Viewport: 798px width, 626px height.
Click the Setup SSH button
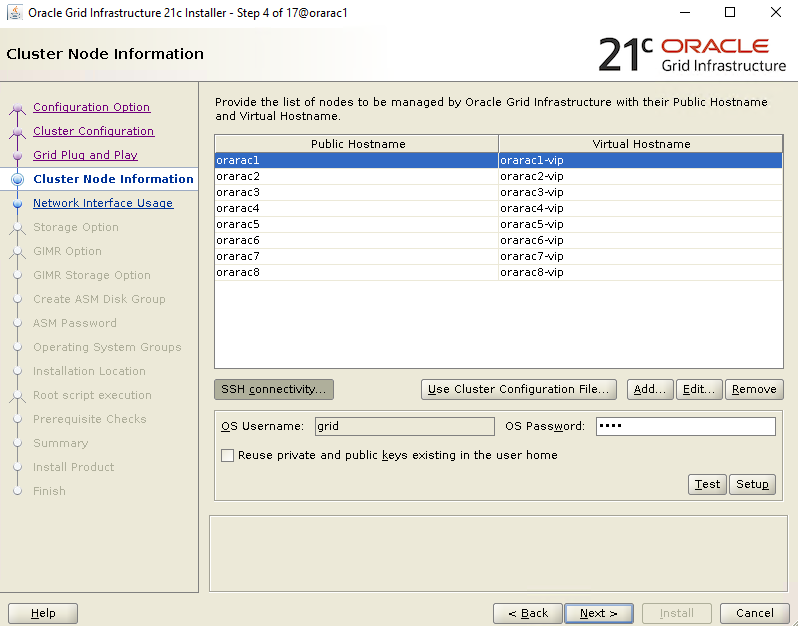point(752,484)
